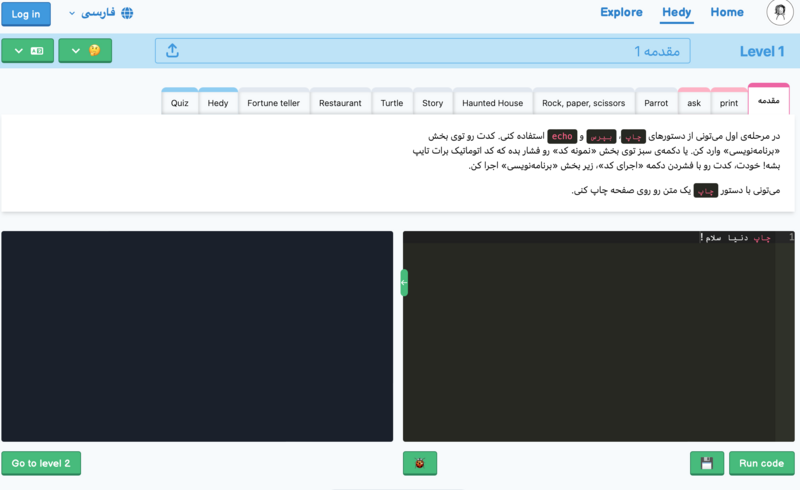Open the user profile avatar
800x490 pixels.
780,13
